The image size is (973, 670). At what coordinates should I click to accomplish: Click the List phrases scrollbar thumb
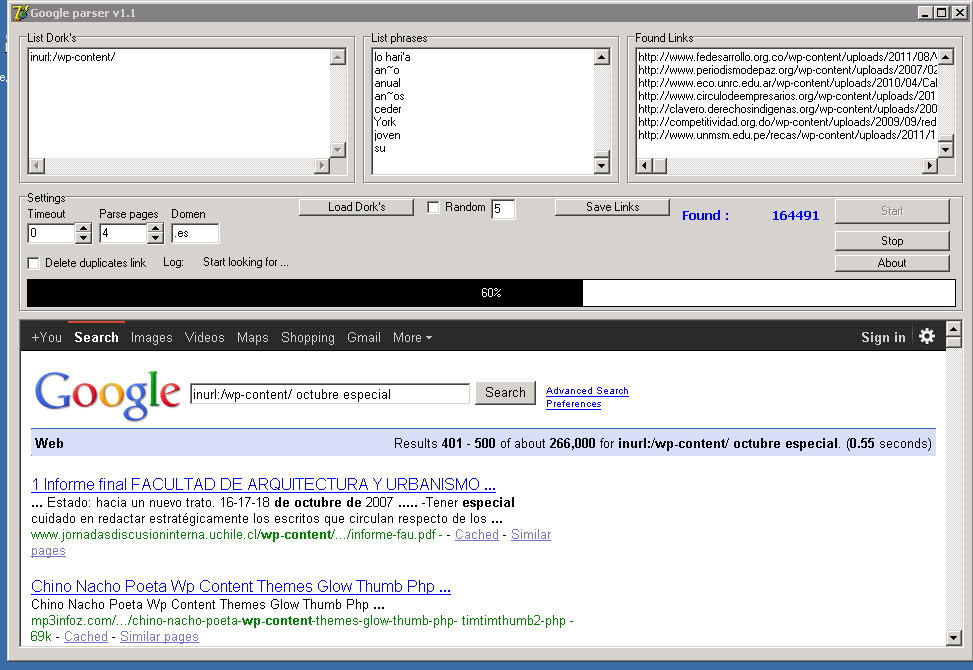pos(601,154)
